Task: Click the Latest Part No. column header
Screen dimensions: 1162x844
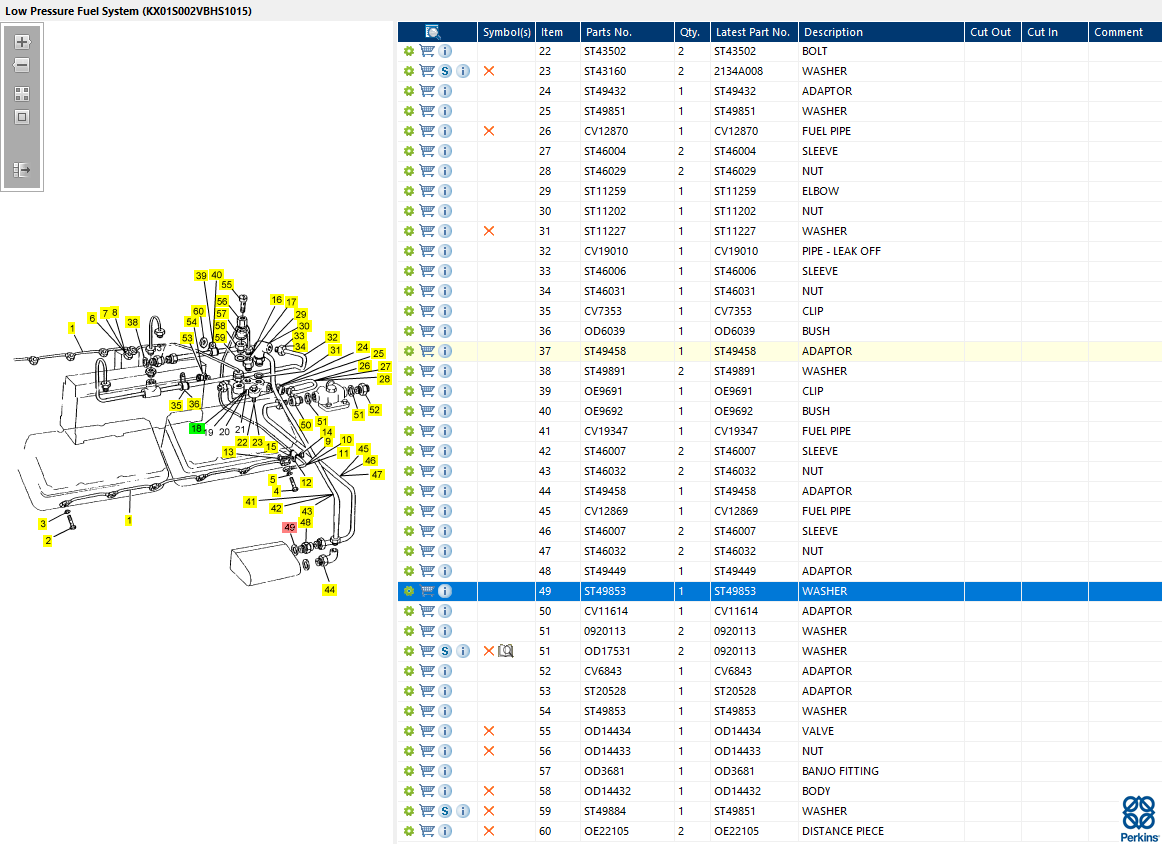Action: 752,32
